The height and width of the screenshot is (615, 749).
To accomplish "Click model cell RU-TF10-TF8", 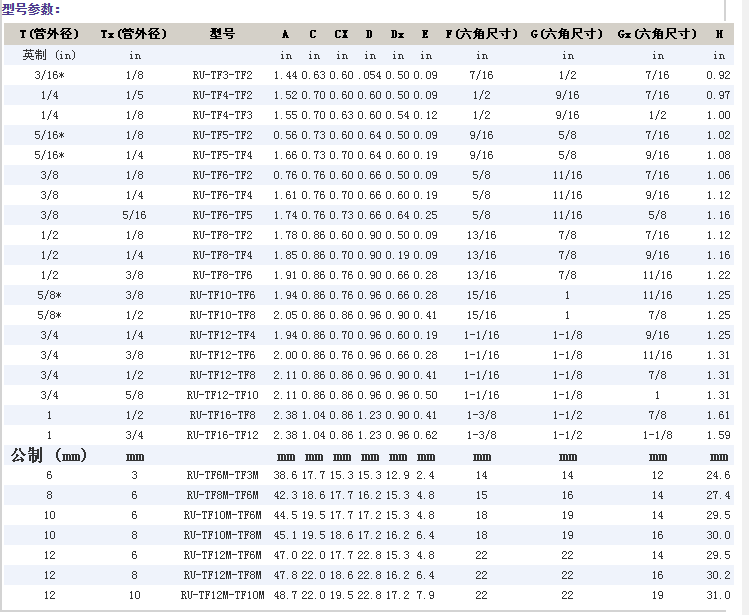I will point(222,315).
